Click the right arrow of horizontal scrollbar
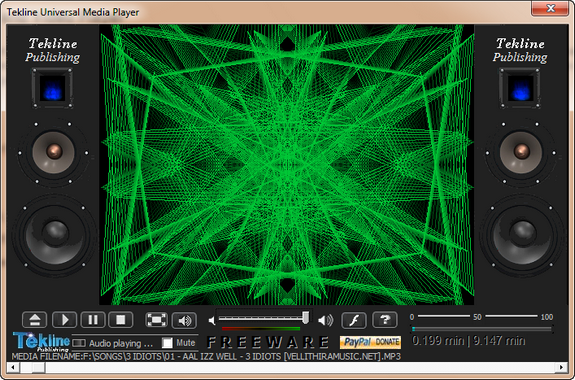This screenshot has height=380, width=575. (561, 367)
